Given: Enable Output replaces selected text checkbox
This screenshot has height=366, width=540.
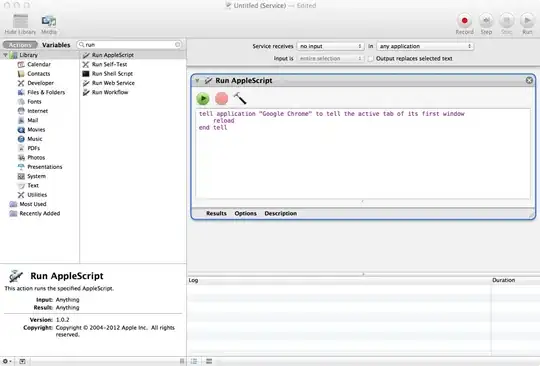Looking at the screenshot, I should click(x=371, y=59).
